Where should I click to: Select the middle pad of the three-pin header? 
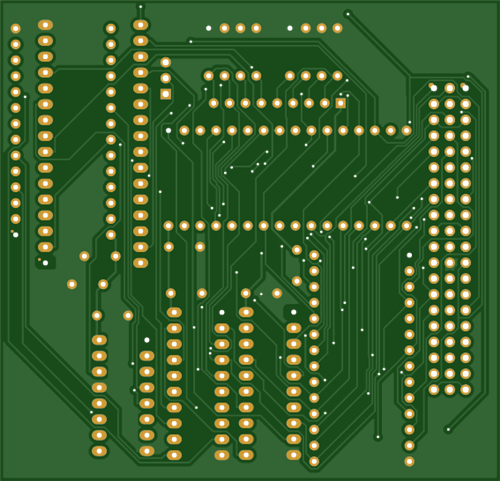[x=166, y=78]
